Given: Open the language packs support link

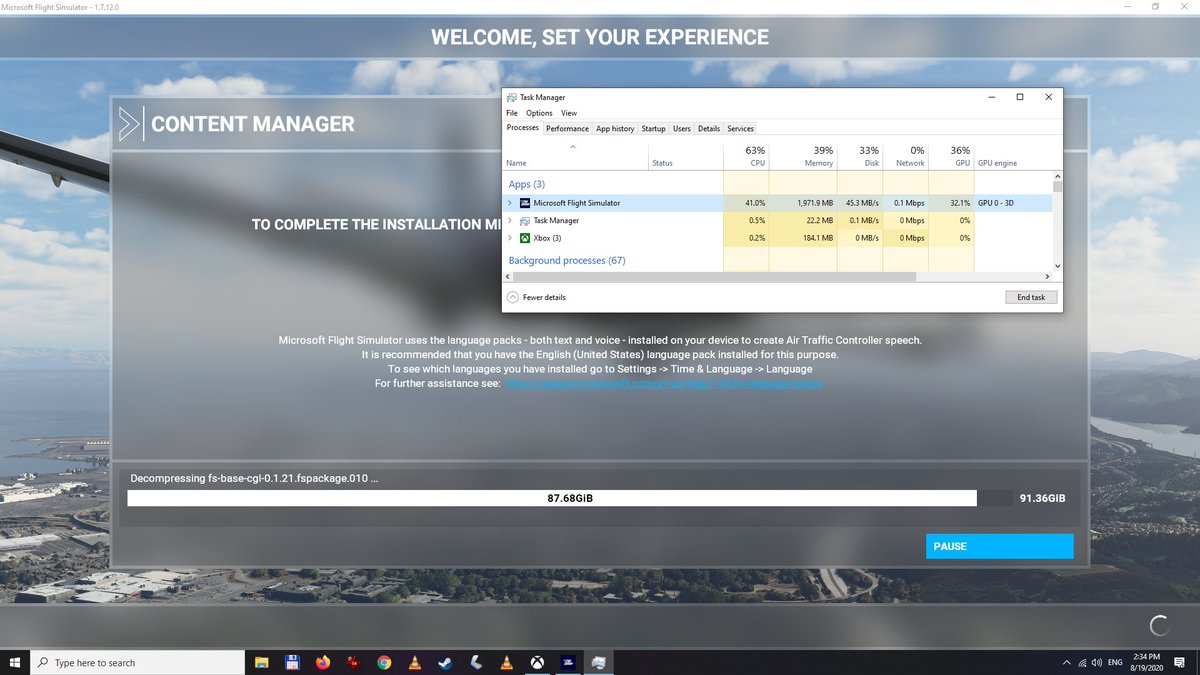Looking at the screenshot, I should point(664,384).
